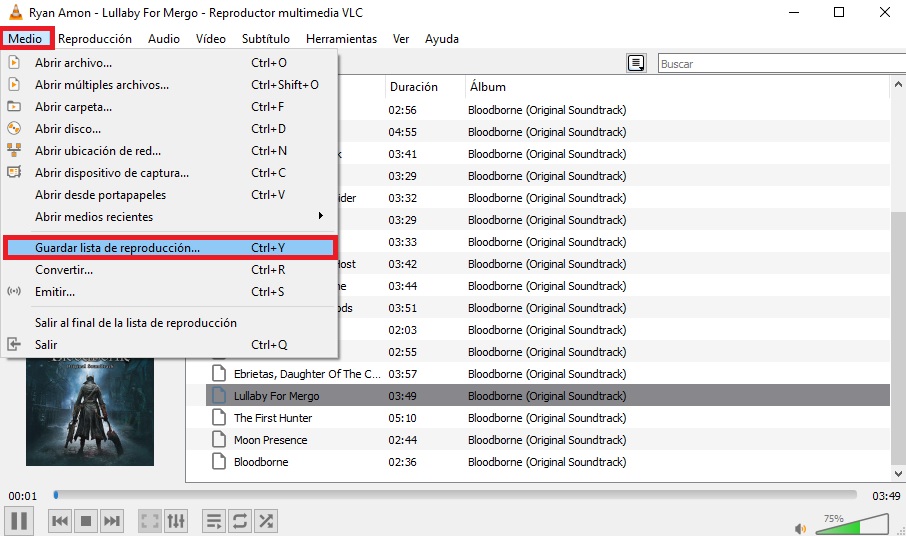Click the 02:56 duration cell
The width and height of the screenshot is (906, 536).
click(x=402, y=110)
